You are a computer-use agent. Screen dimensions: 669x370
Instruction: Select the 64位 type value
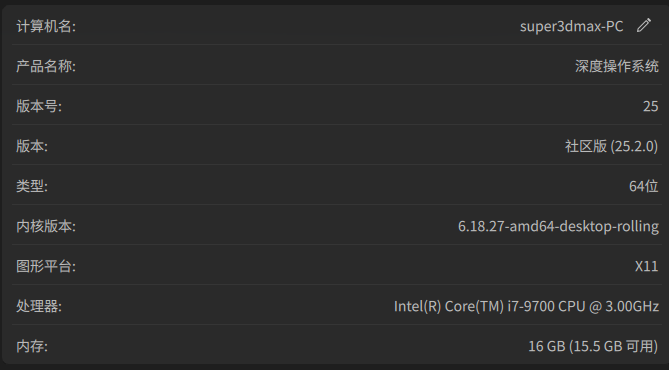pos(643,186)
